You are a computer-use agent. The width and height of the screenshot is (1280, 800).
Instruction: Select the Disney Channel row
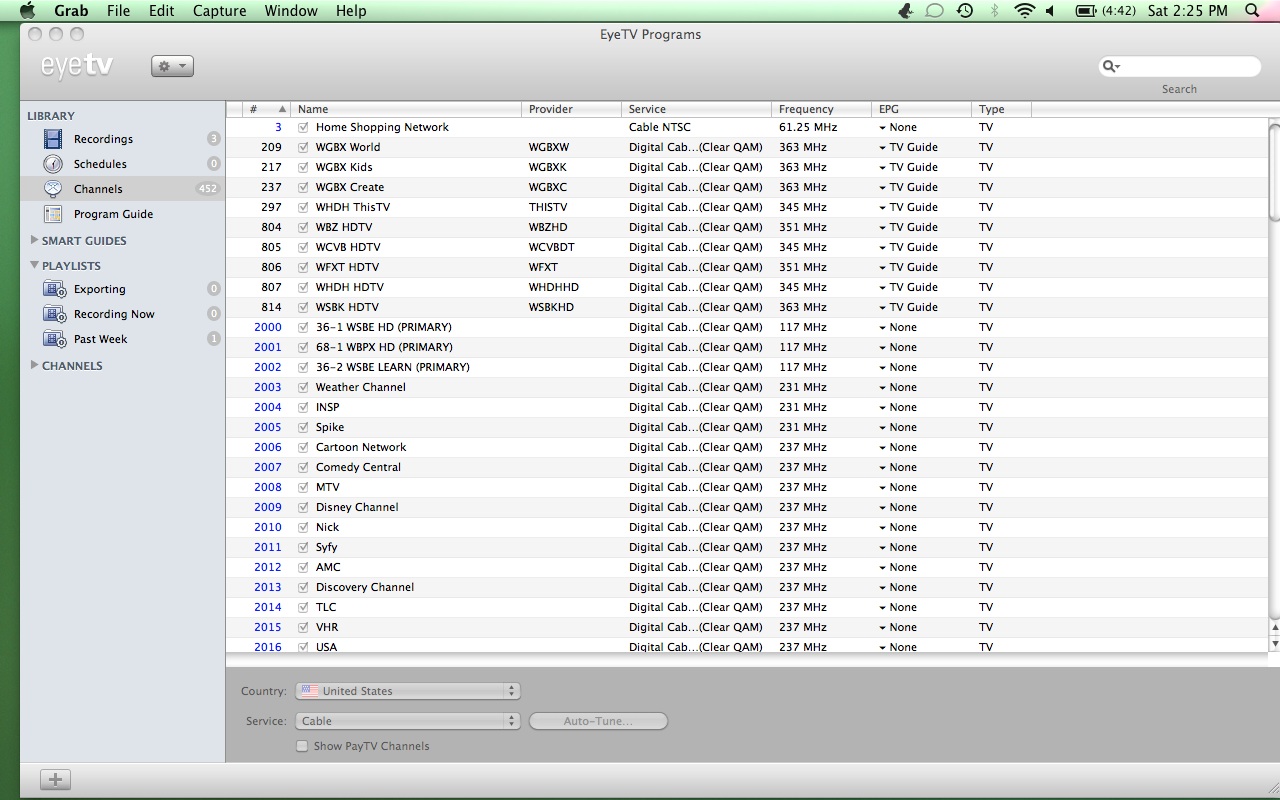[747, 507]
